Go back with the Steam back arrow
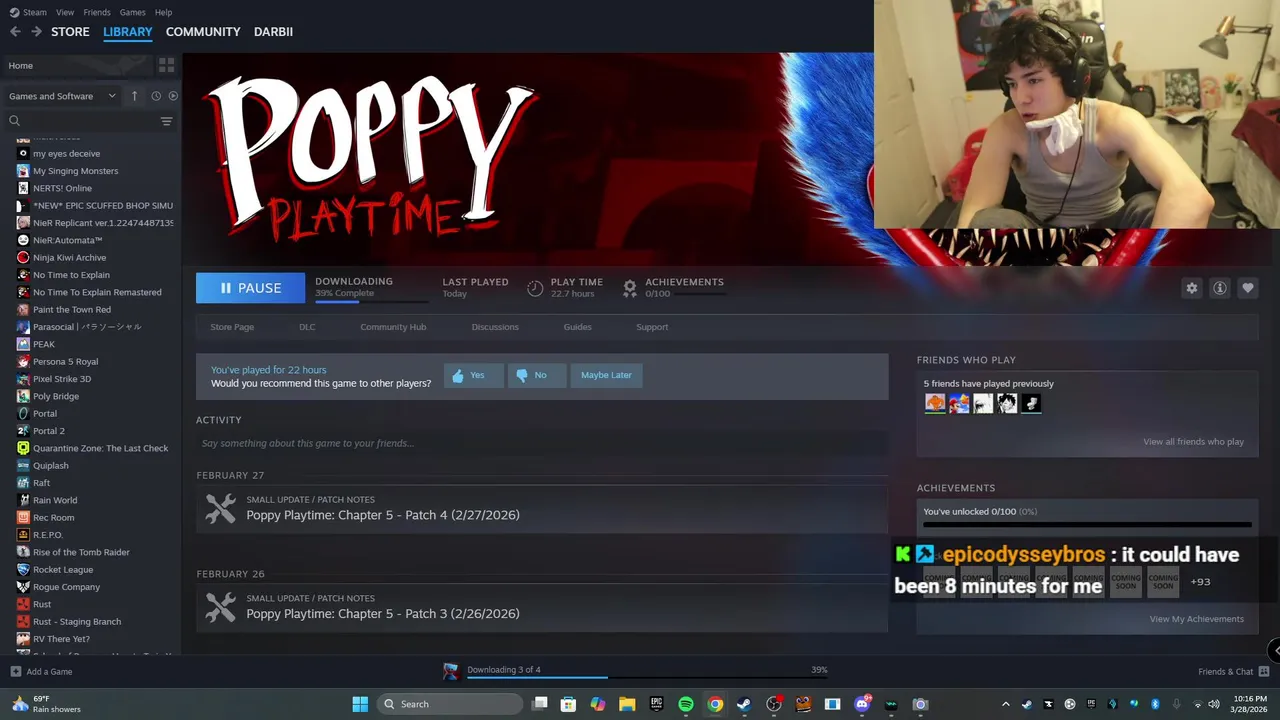This screenshot has width=1280, height=720. 15,32
